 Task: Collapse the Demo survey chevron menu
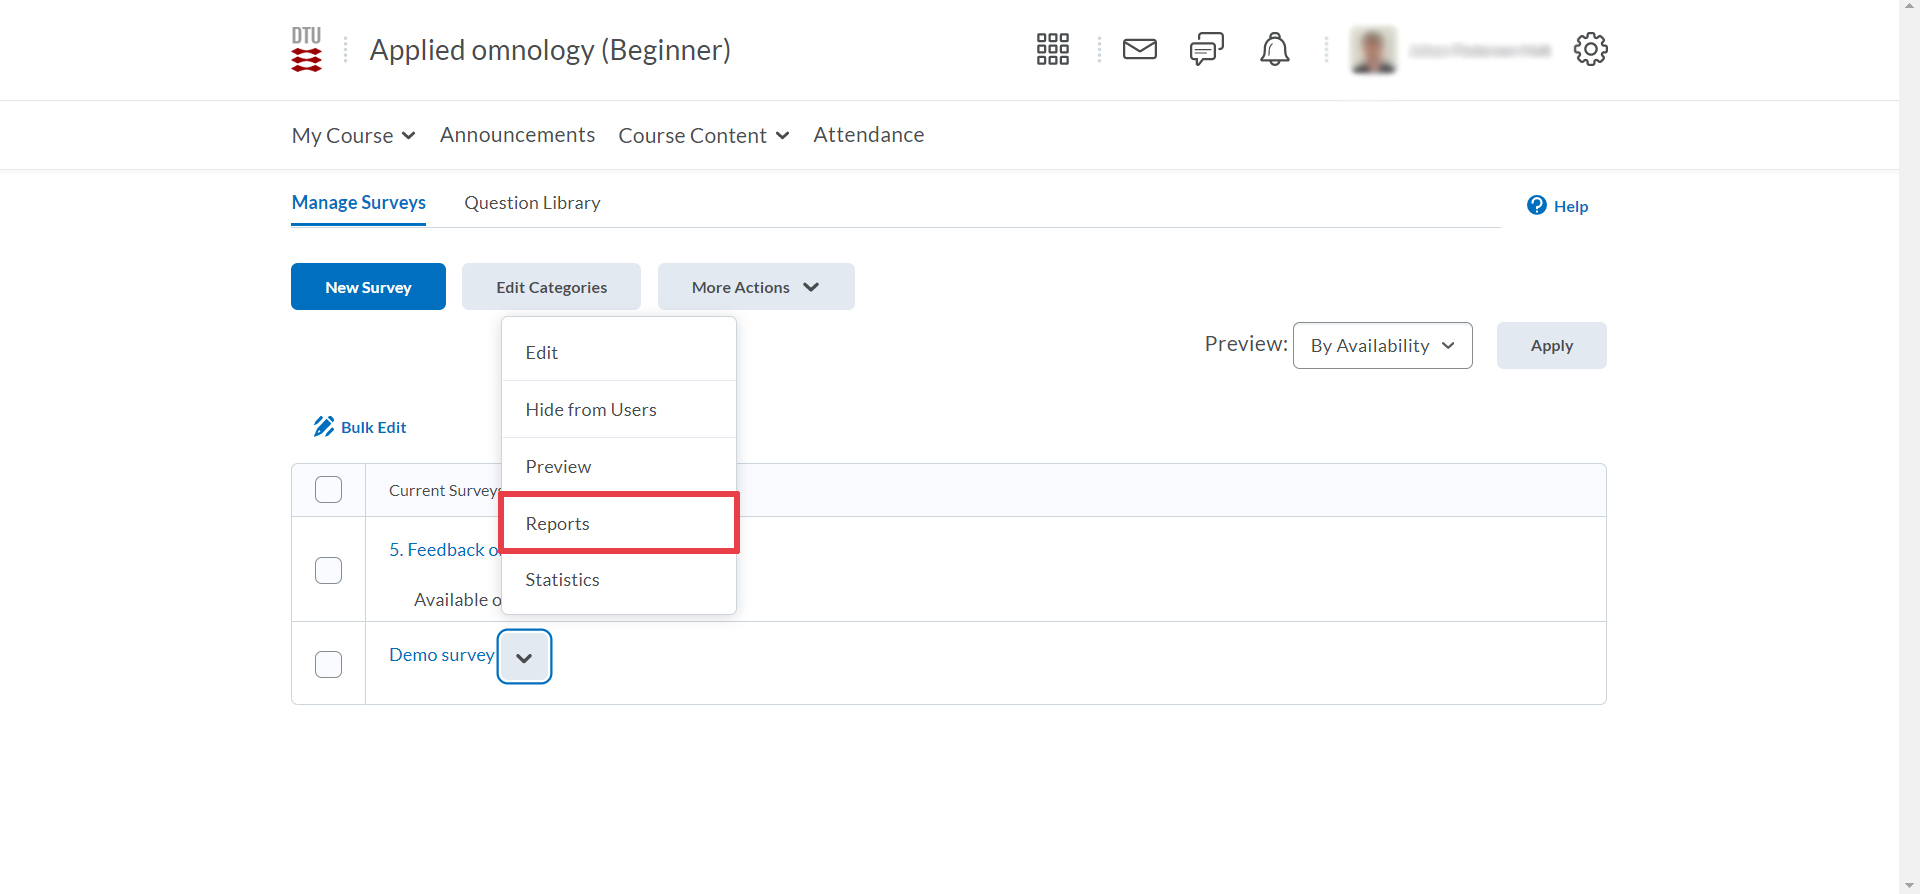coord(524,657)
